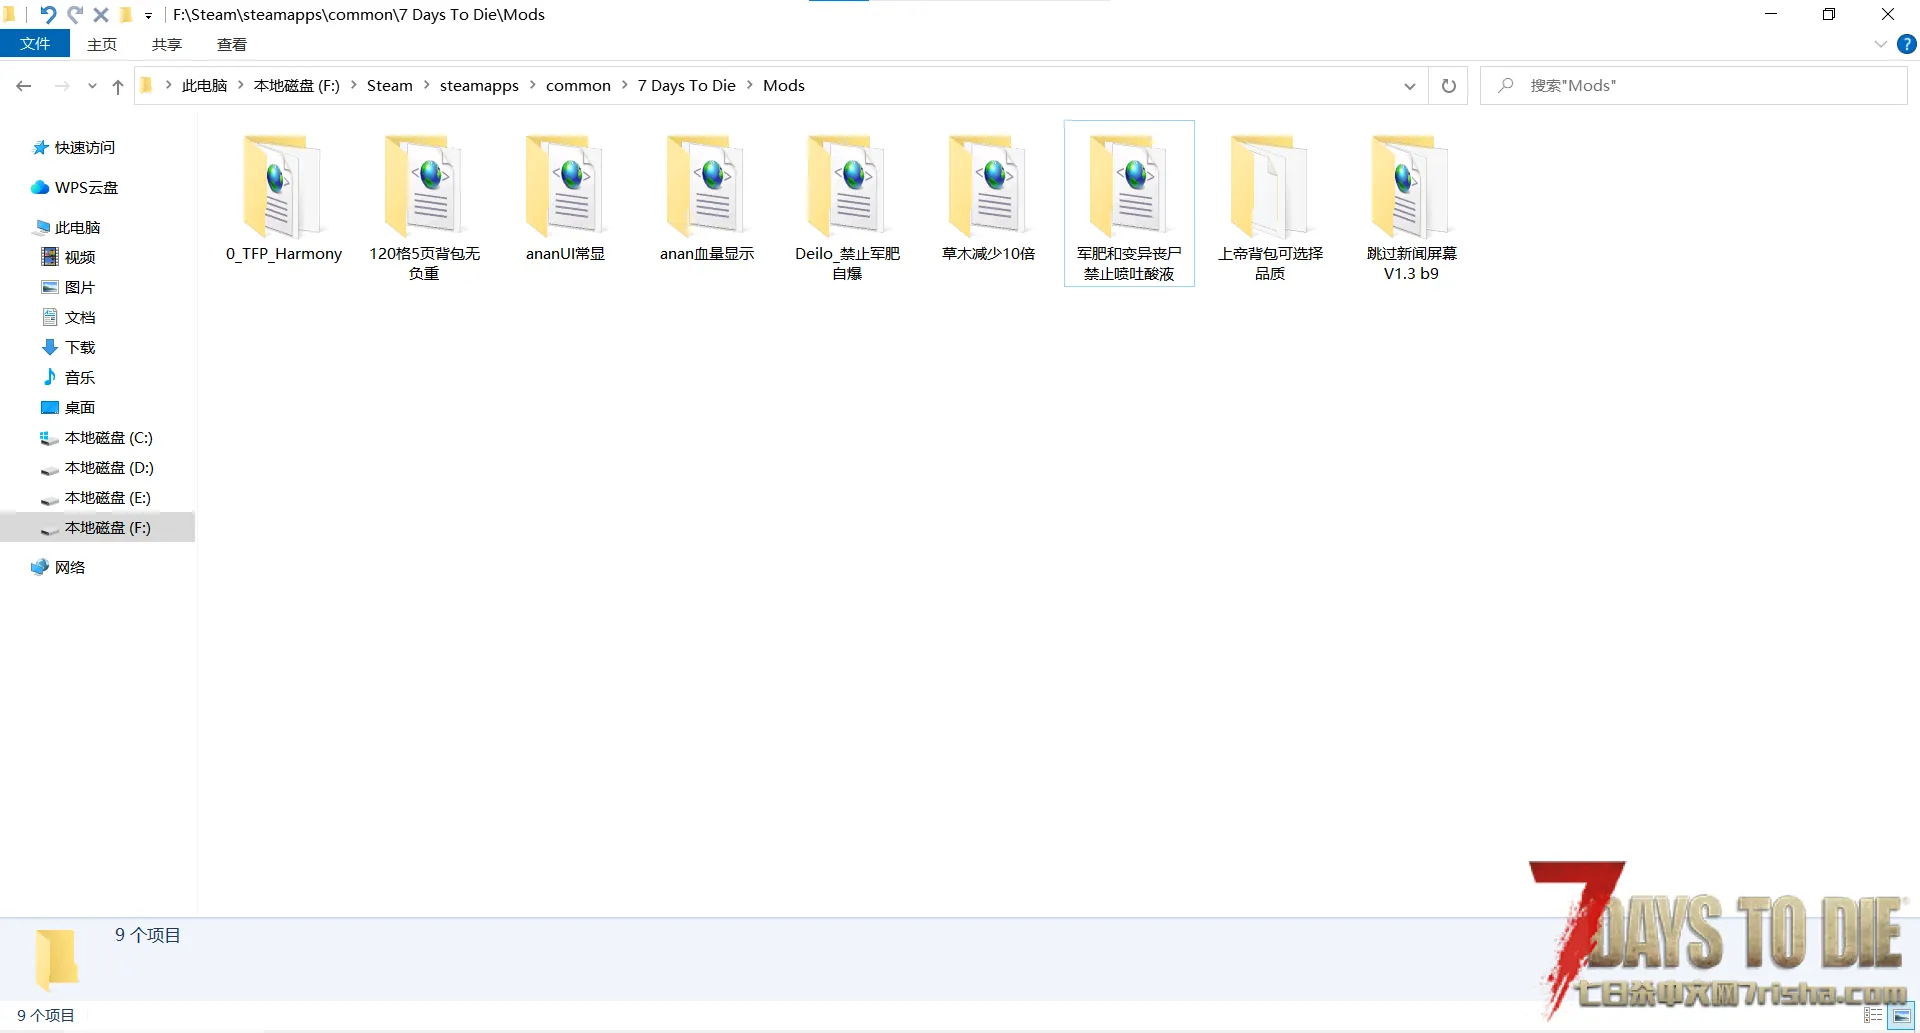Image resolution: width=1920 pixels, height=1033 pixels.
Task: Select the Deilo_禁止军肥自爆 folder icon
Action: (847, 186)
